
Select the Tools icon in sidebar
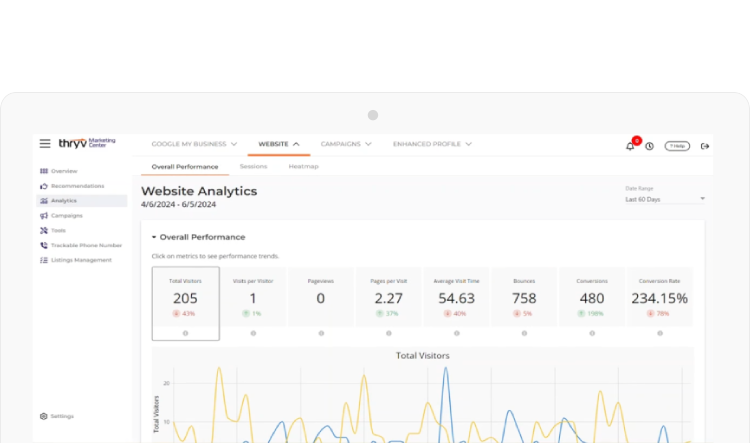pyautogui.click(x=44, y=230)
